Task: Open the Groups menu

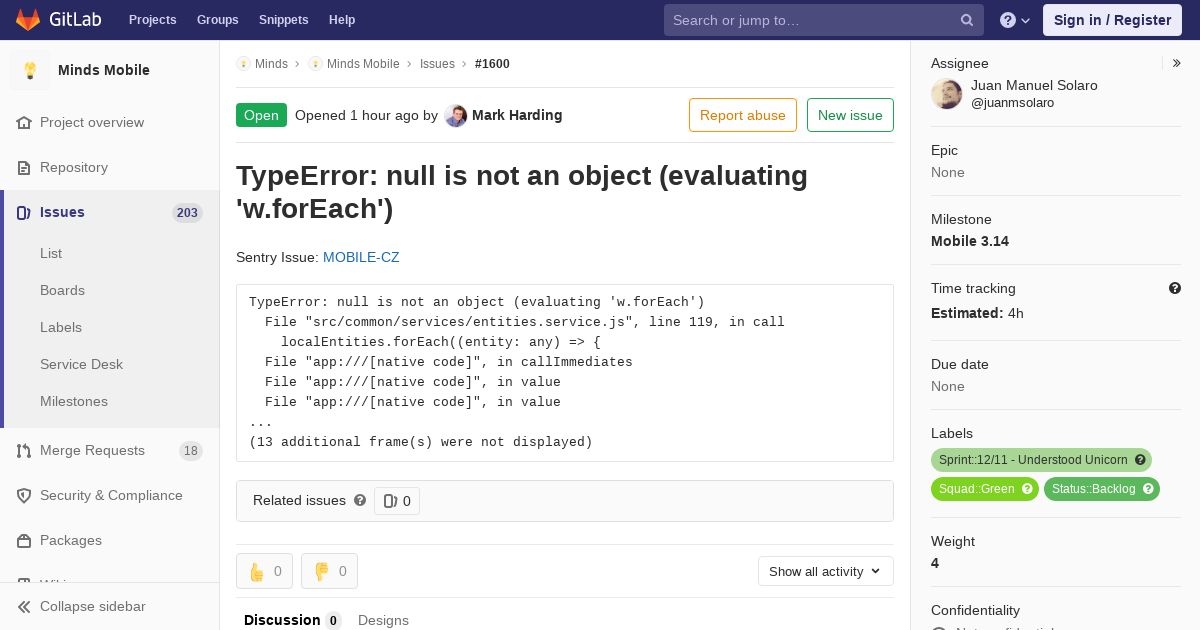Action: tap(217, 20)
